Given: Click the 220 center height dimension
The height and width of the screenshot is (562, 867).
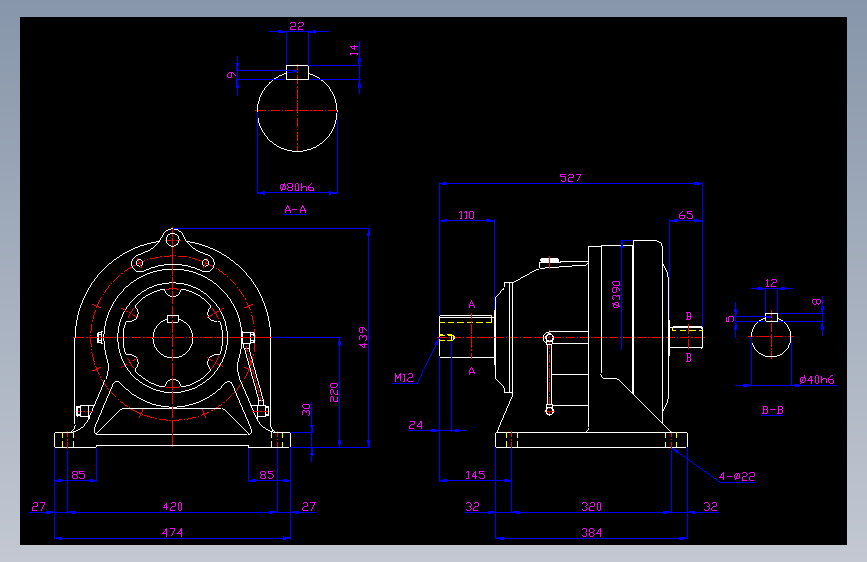Looking at the screenshot, I should pyautogui.click(x=334, y=392).
